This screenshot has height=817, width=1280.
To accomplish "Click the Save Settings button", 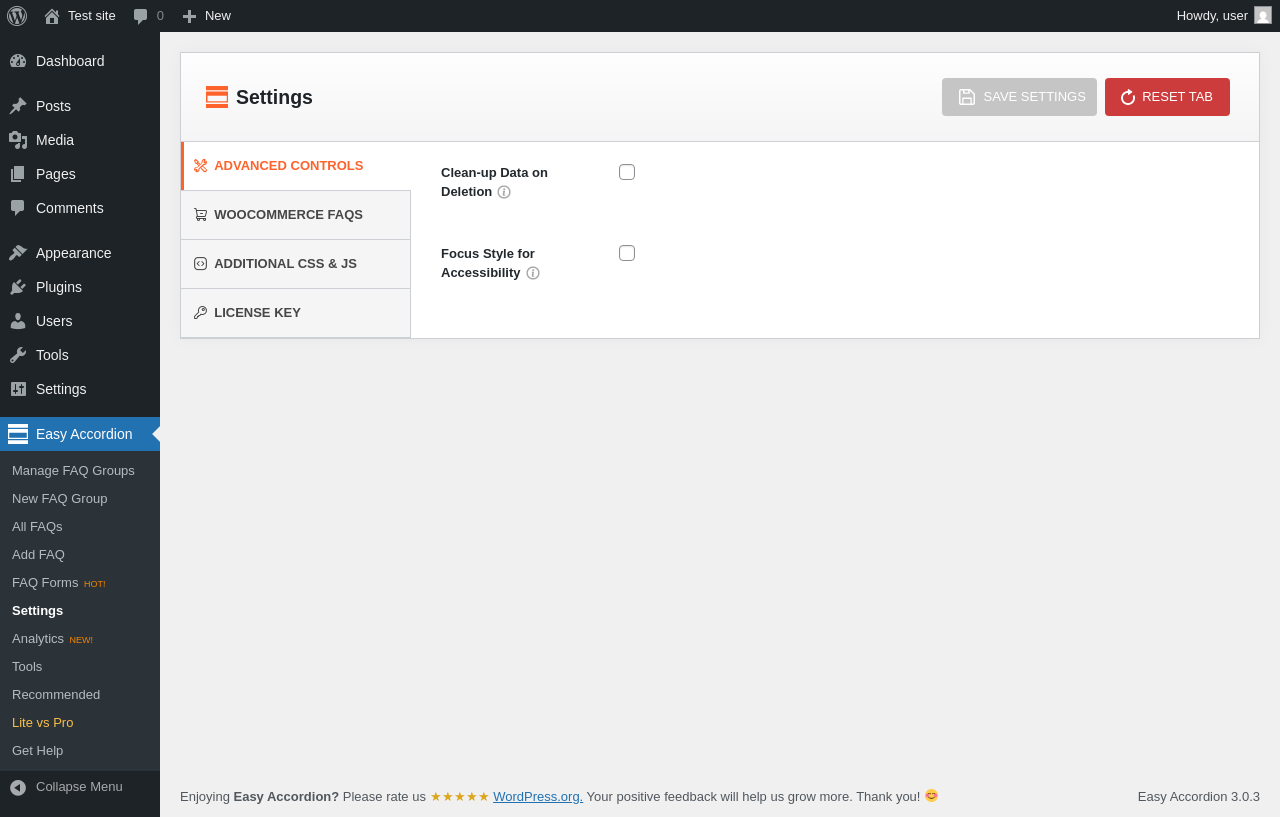I will 1019,97.
